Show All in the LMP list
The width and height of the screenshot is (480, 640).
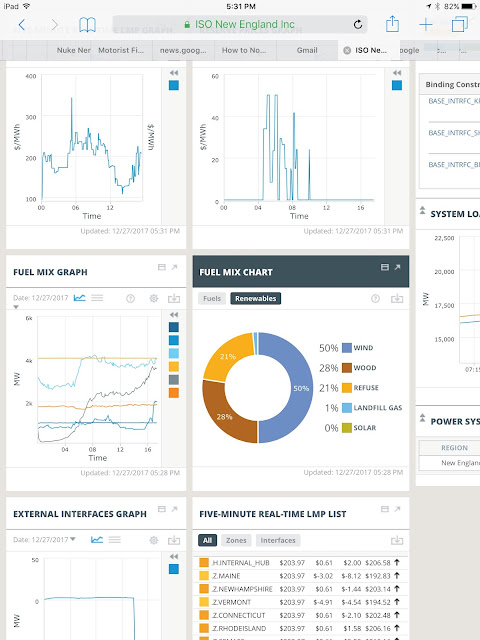point(207,540)
